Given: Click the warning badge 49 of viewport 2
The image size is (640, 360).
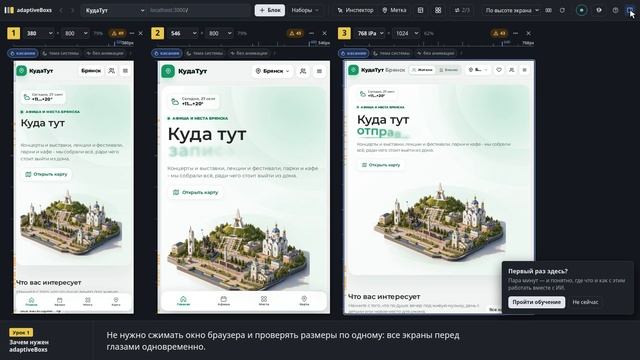Looking at the screenshot, I should tap(295, 33).
